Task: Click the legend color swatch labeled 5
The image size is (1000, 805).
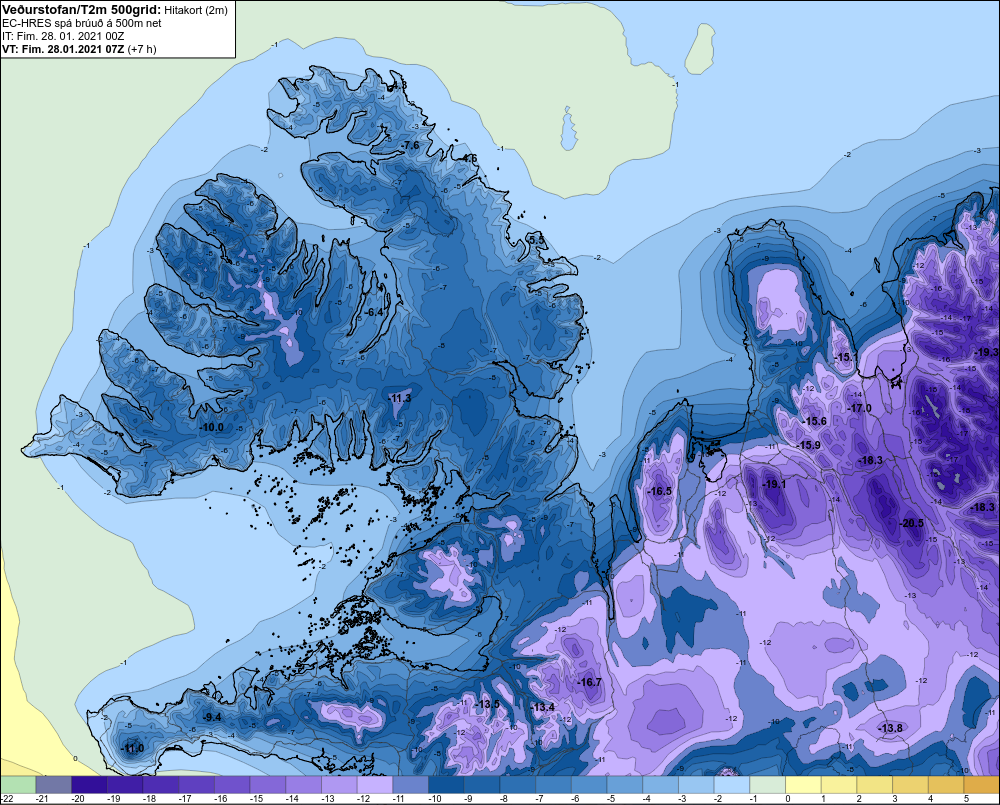Action: pos(982,784)
